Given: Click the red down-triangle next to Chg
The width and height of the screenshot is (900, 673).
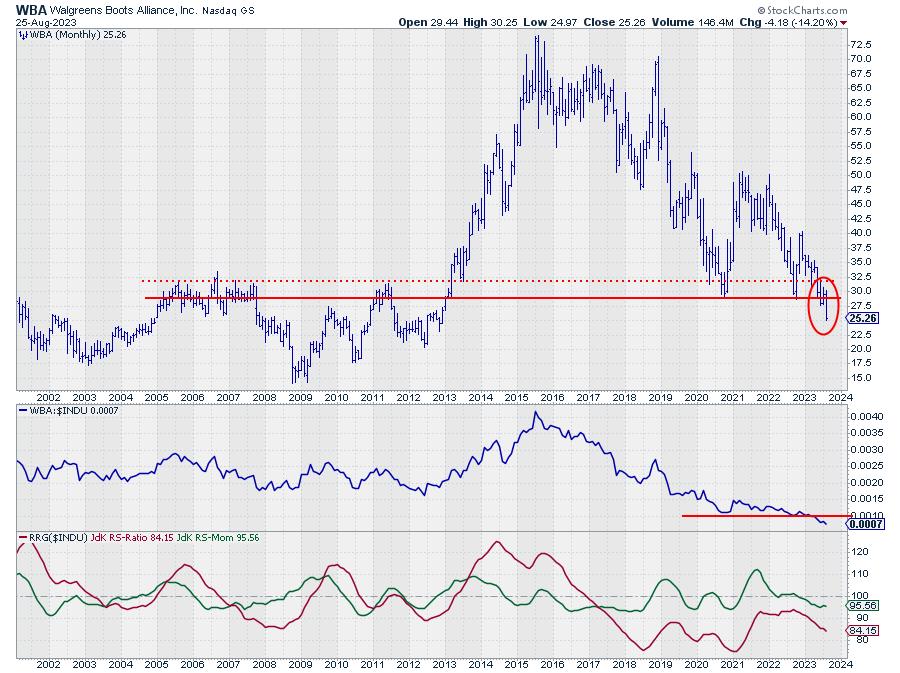Looking at the screenshot, I should point(845,21).
